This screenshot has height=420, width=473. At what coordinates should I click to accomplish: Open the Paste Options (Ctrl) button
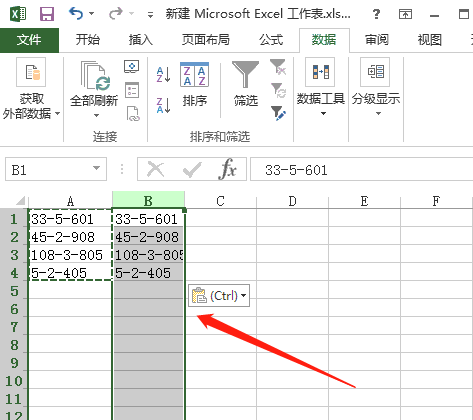click(219, 295)
